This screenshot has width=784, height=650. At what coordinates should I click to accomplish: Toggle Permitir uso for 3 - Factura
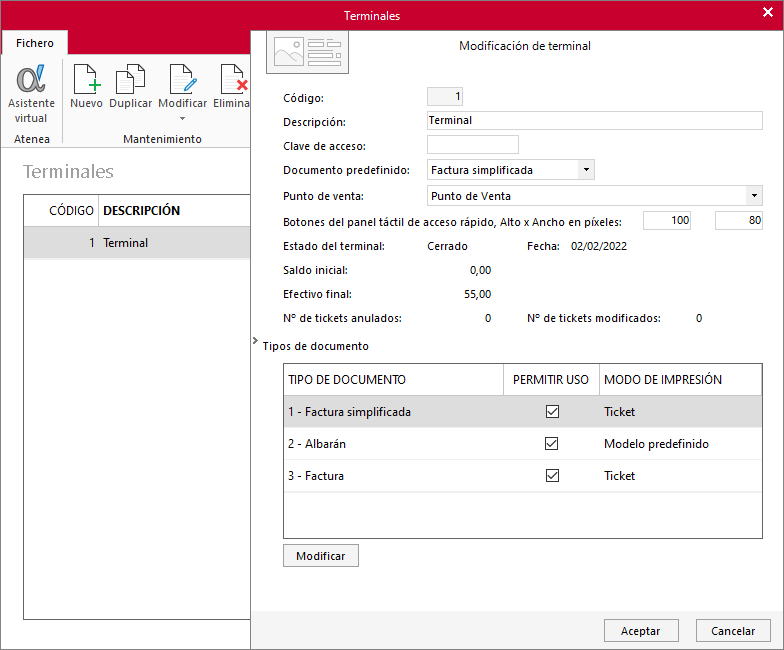tap(552, 476)
